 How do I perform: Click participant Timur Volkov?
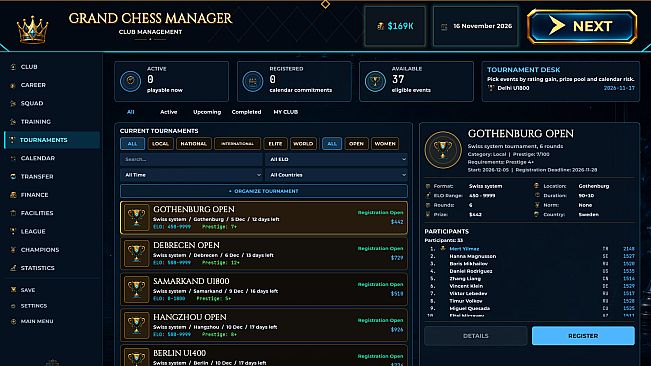point(466,301)
